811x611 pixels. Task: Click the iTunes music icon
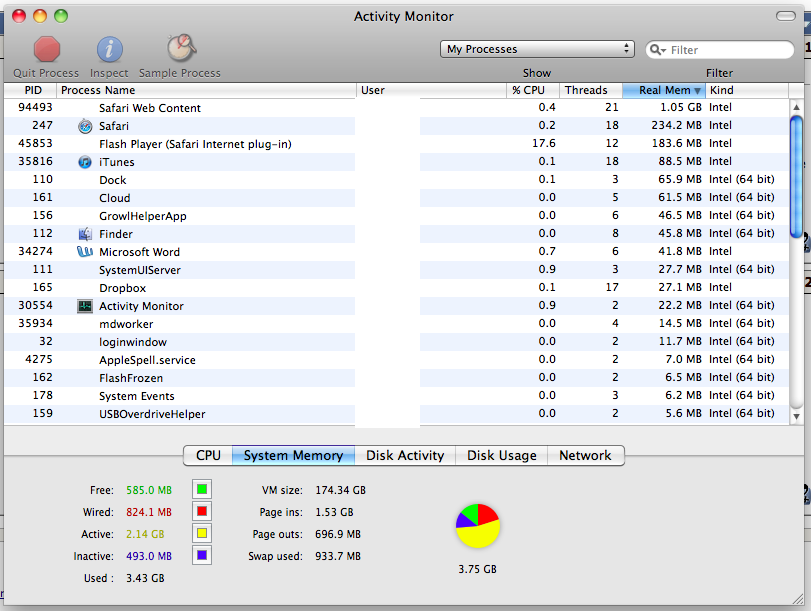(85, 162)
